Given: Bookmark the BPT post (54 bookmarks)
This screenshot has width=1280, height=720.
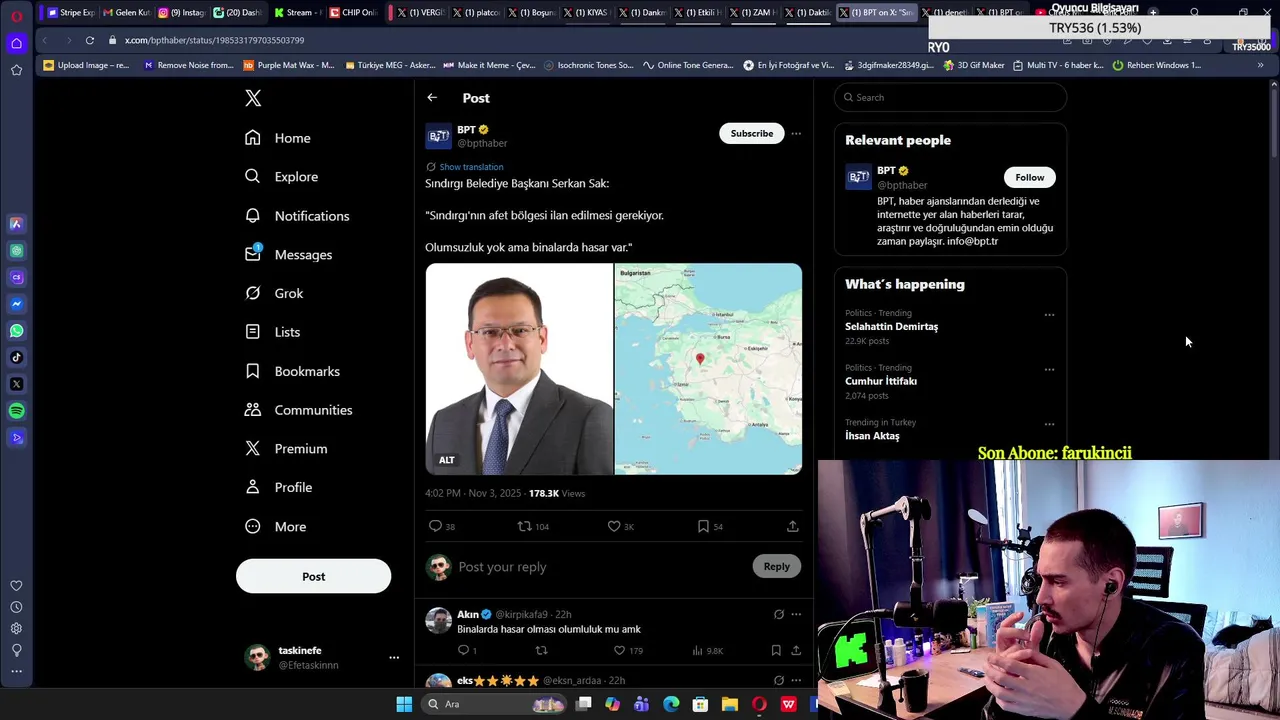Looking at the screenshot, I should click(x=703, y=526).
